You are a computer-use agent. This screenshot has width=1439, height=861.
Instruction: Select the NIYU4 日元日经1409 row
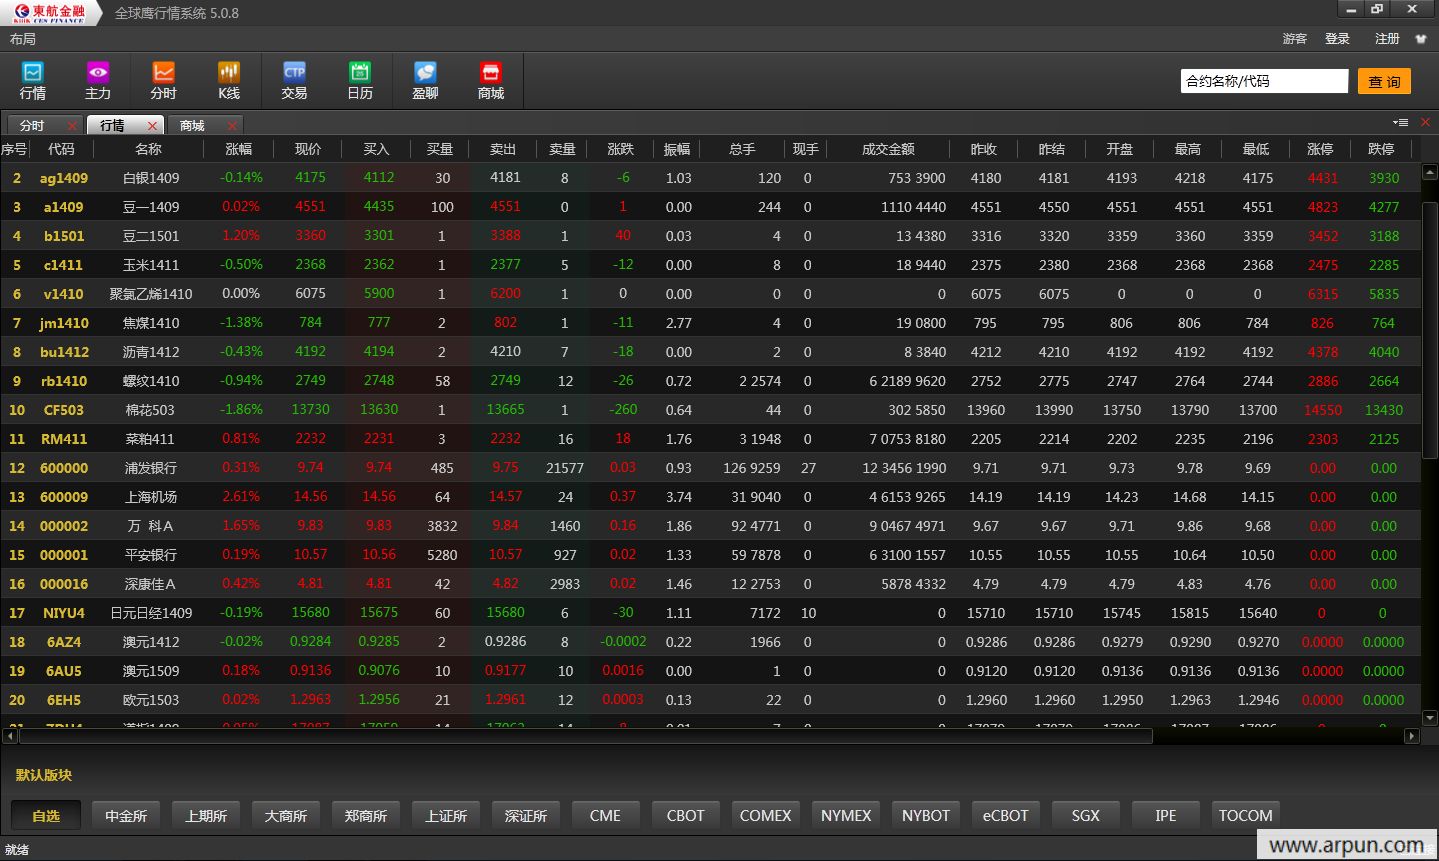point(710,613)
